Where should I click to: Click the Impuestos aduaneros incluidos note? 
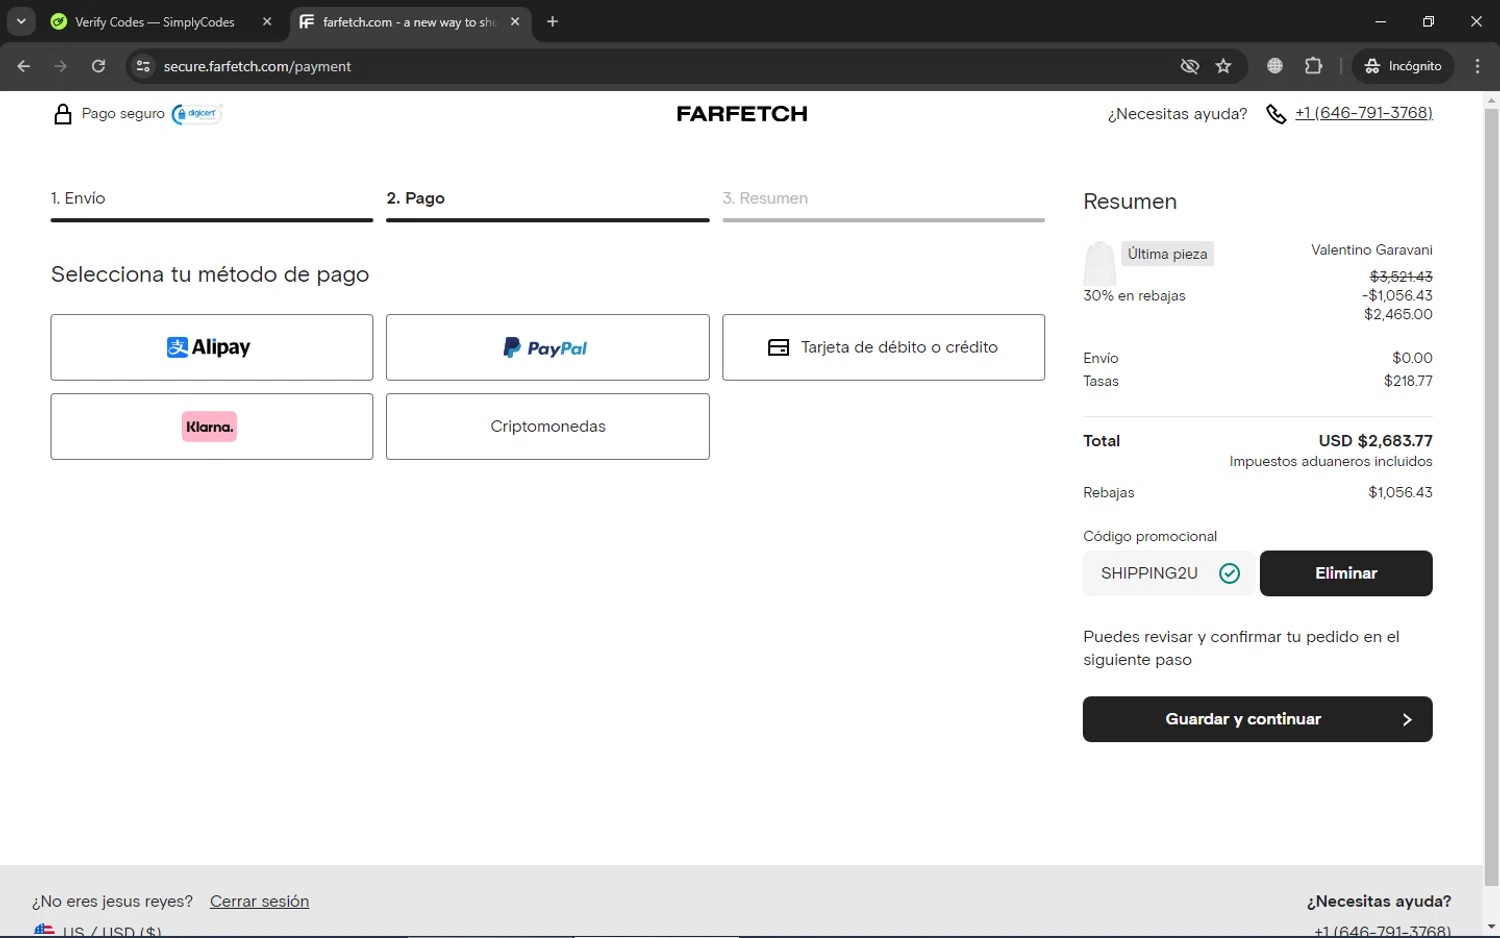tap(1331, 462)
